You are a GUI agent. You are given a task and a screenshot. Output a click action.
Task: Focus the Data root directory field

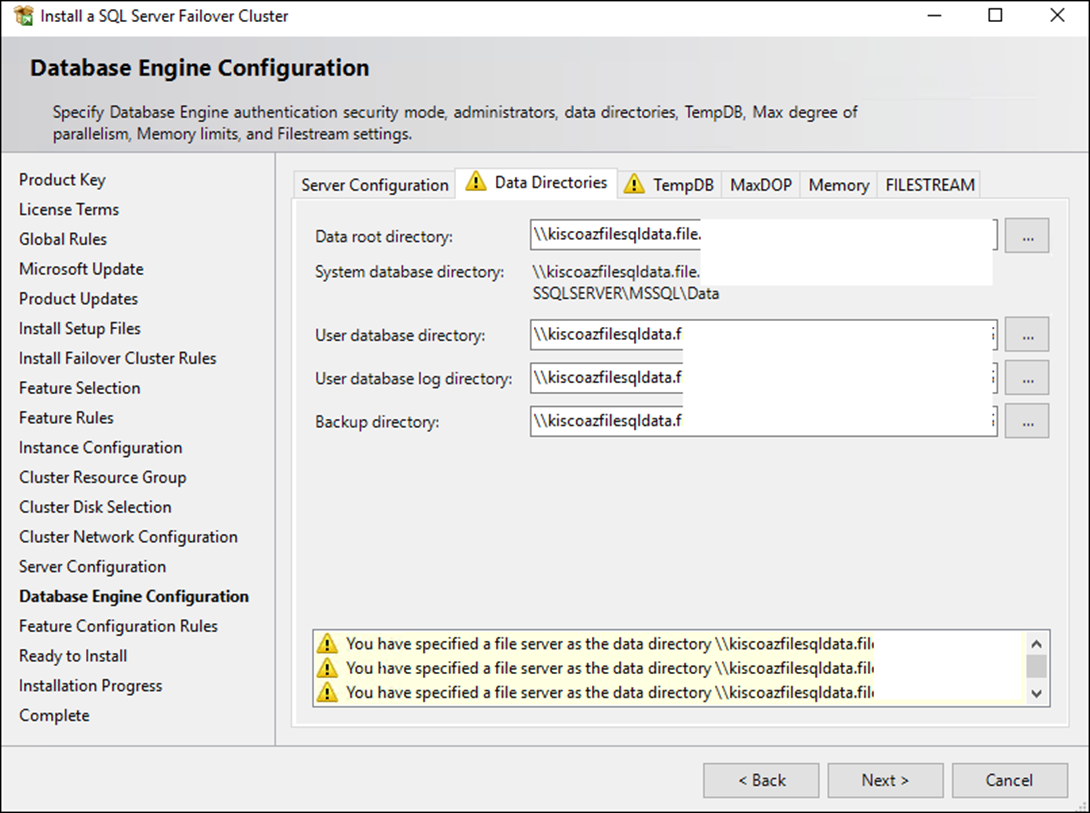(x=763, y=235)
